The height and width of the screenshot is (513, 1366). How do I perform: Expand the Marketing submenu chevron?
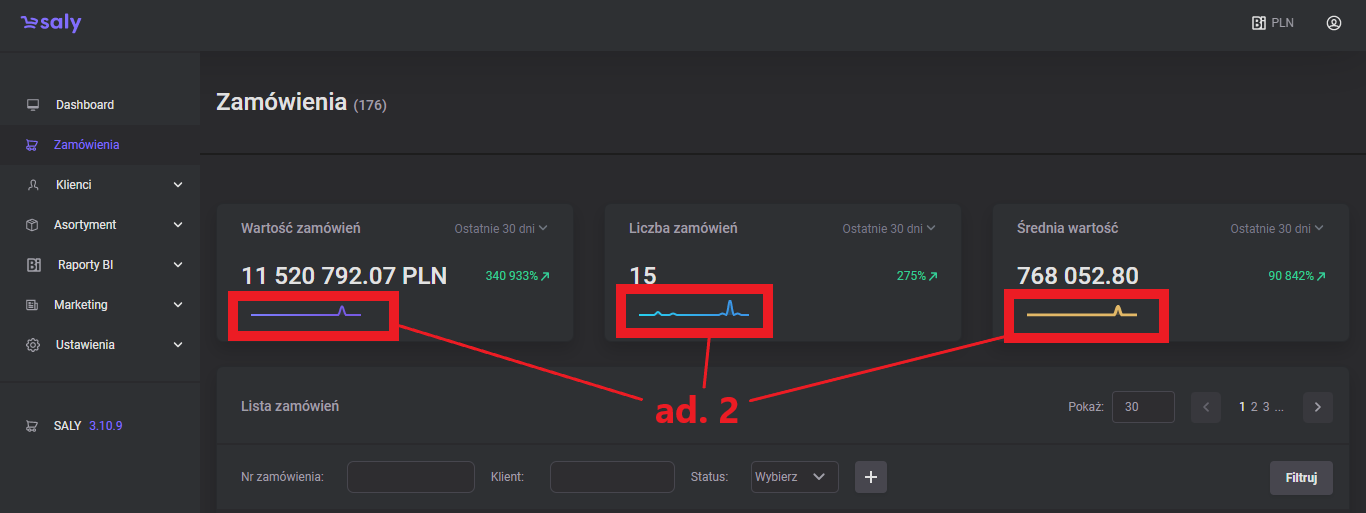(x=178, y=305)
